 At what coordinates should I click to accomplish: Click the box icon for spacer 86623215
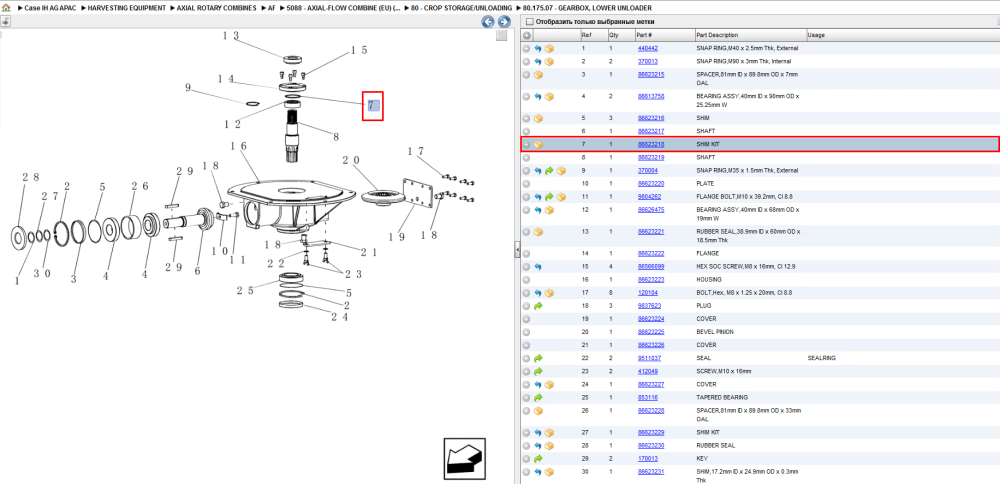[538, 75]
